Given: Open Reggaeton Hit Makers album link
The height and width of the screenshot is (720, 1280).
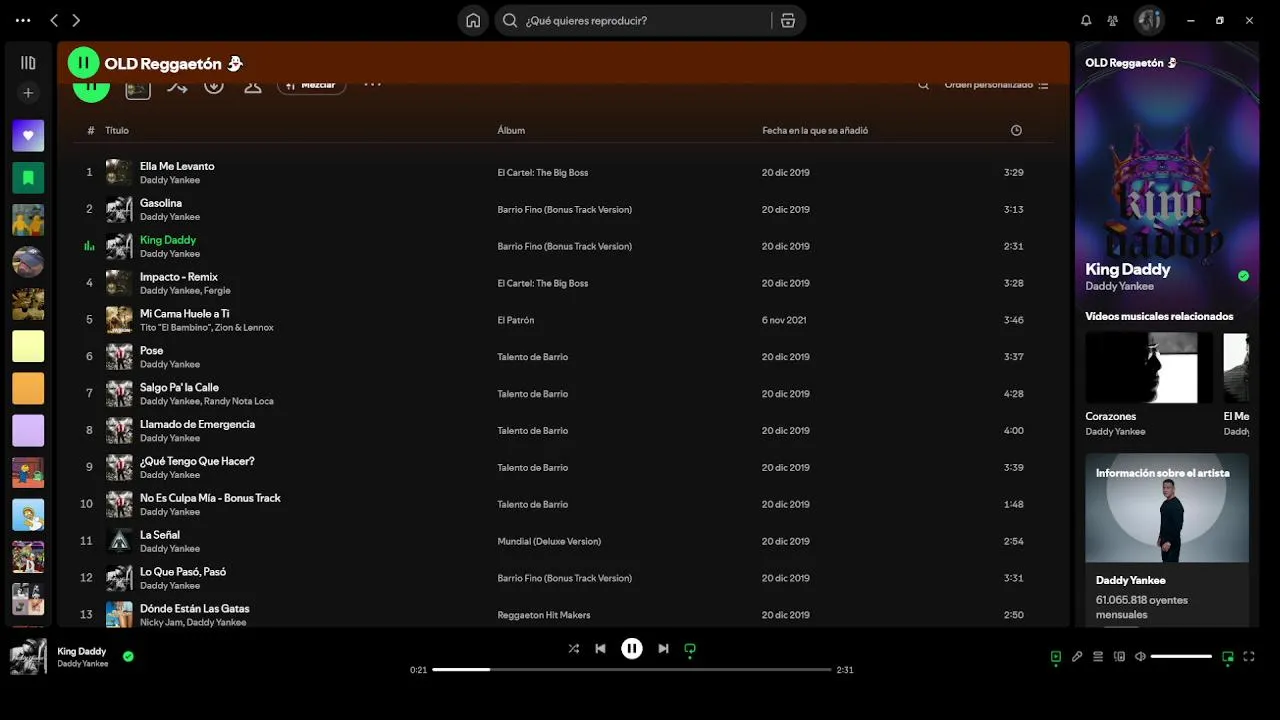Looking at the screenshot, I should pyautogui.click(x=544, y=615).
